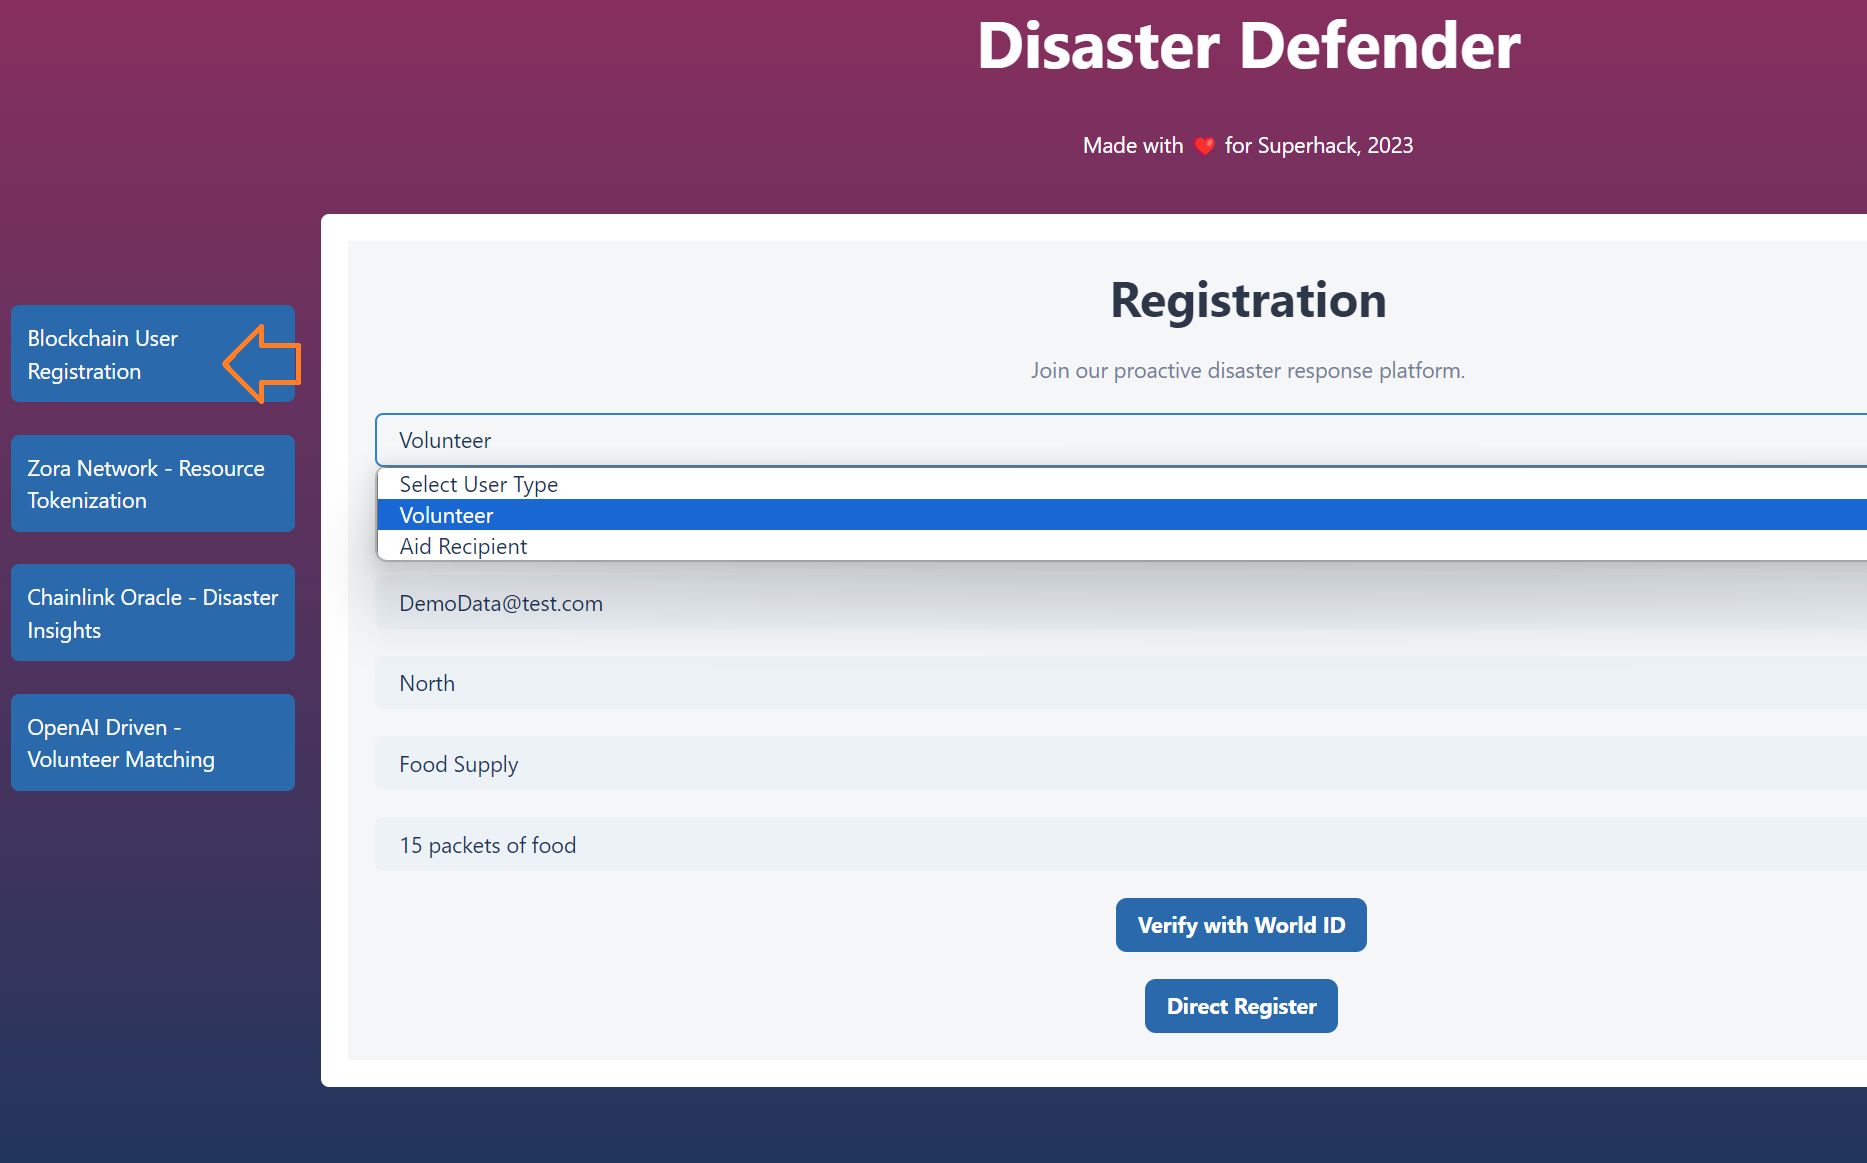
Task: Click the Direct Register button
Action: (x=1241, y=1006)
